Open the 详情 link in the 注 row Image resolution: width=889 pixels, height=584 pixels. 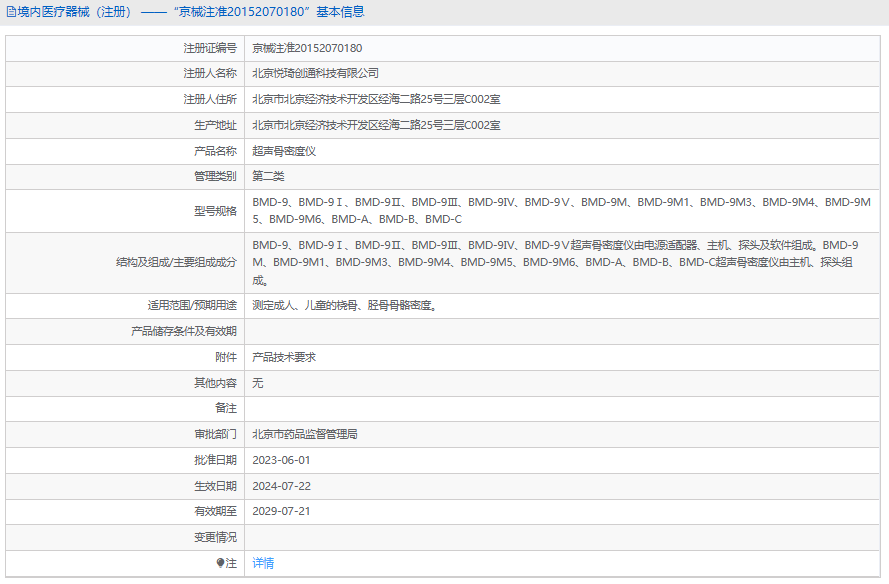pos(263,563)
